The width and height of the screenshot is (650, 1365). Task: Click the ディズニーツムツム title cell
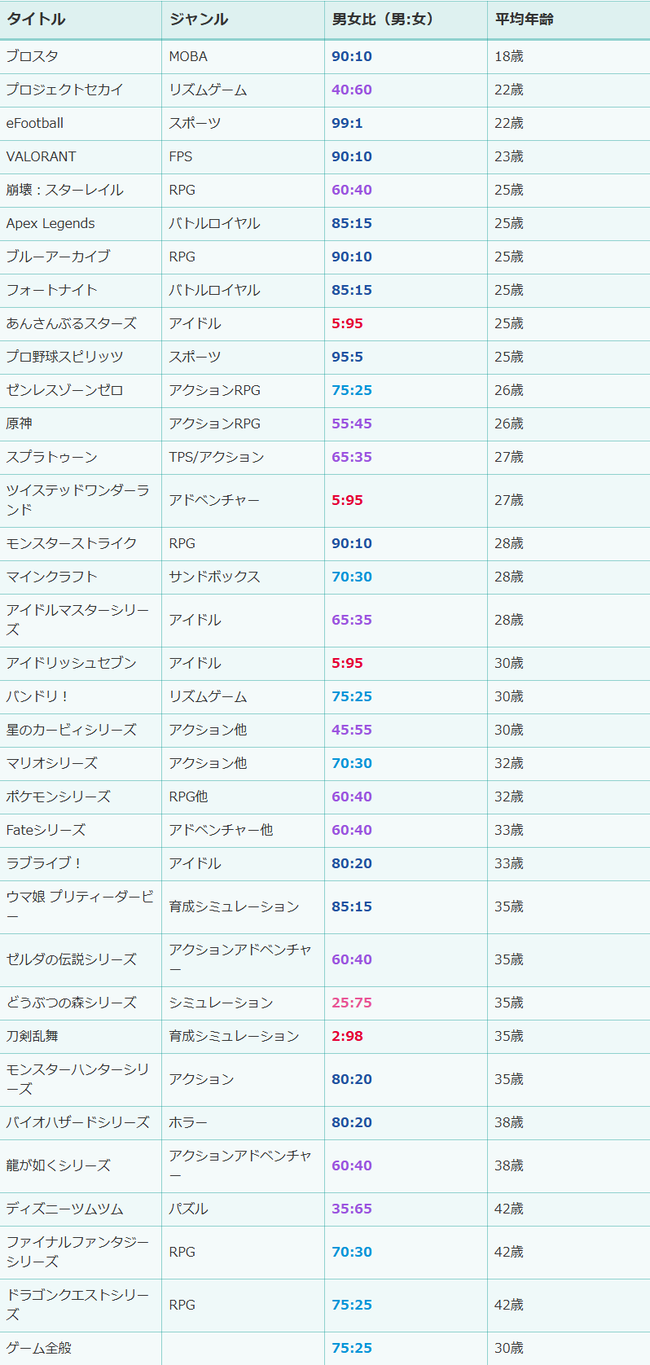pos(81,1210)
